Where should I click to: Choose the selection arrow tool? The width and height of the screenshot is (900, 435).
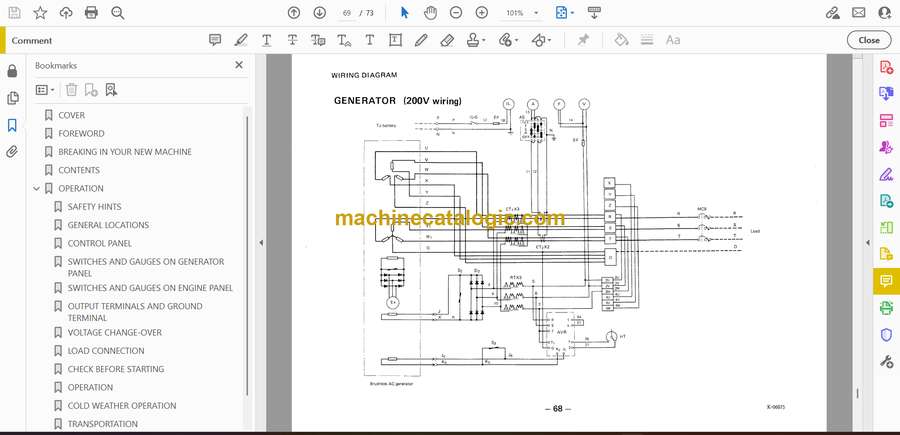click(x=405, y=13)
